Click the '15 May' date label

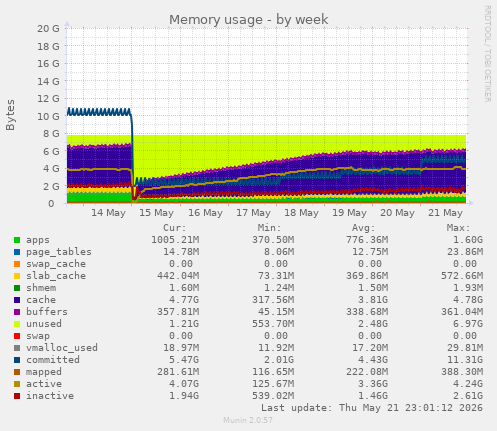click(x=156, y=213)
